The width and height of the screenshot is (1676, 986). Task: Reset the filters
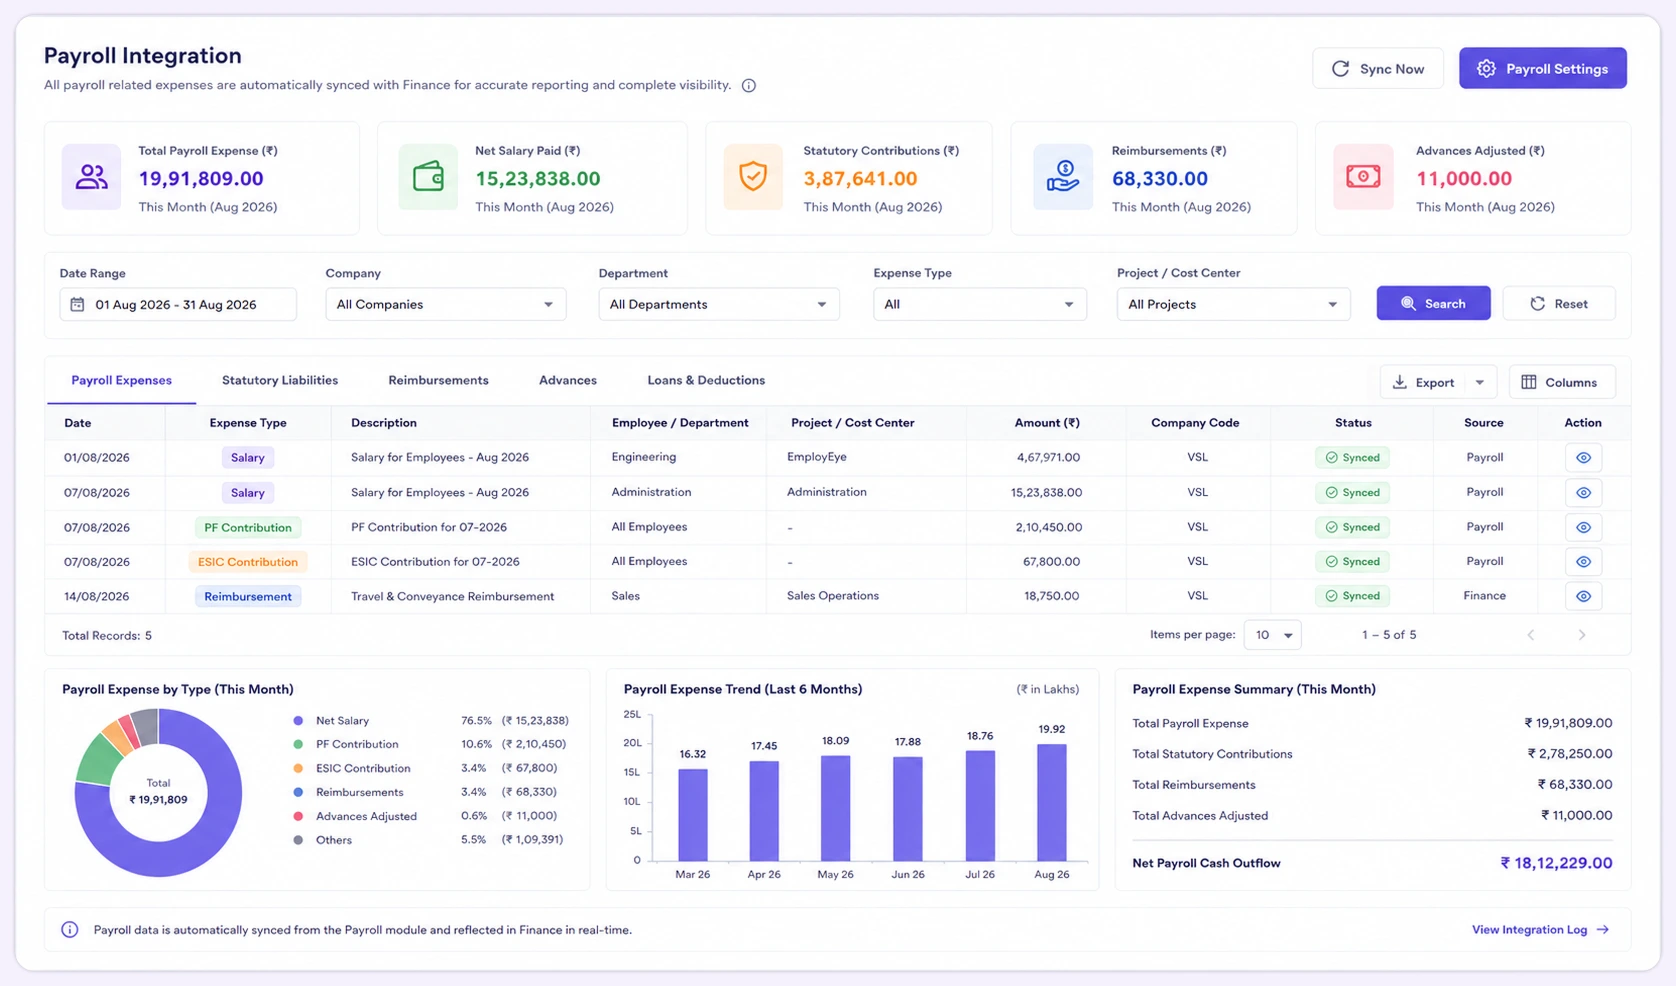(1558, 303)
